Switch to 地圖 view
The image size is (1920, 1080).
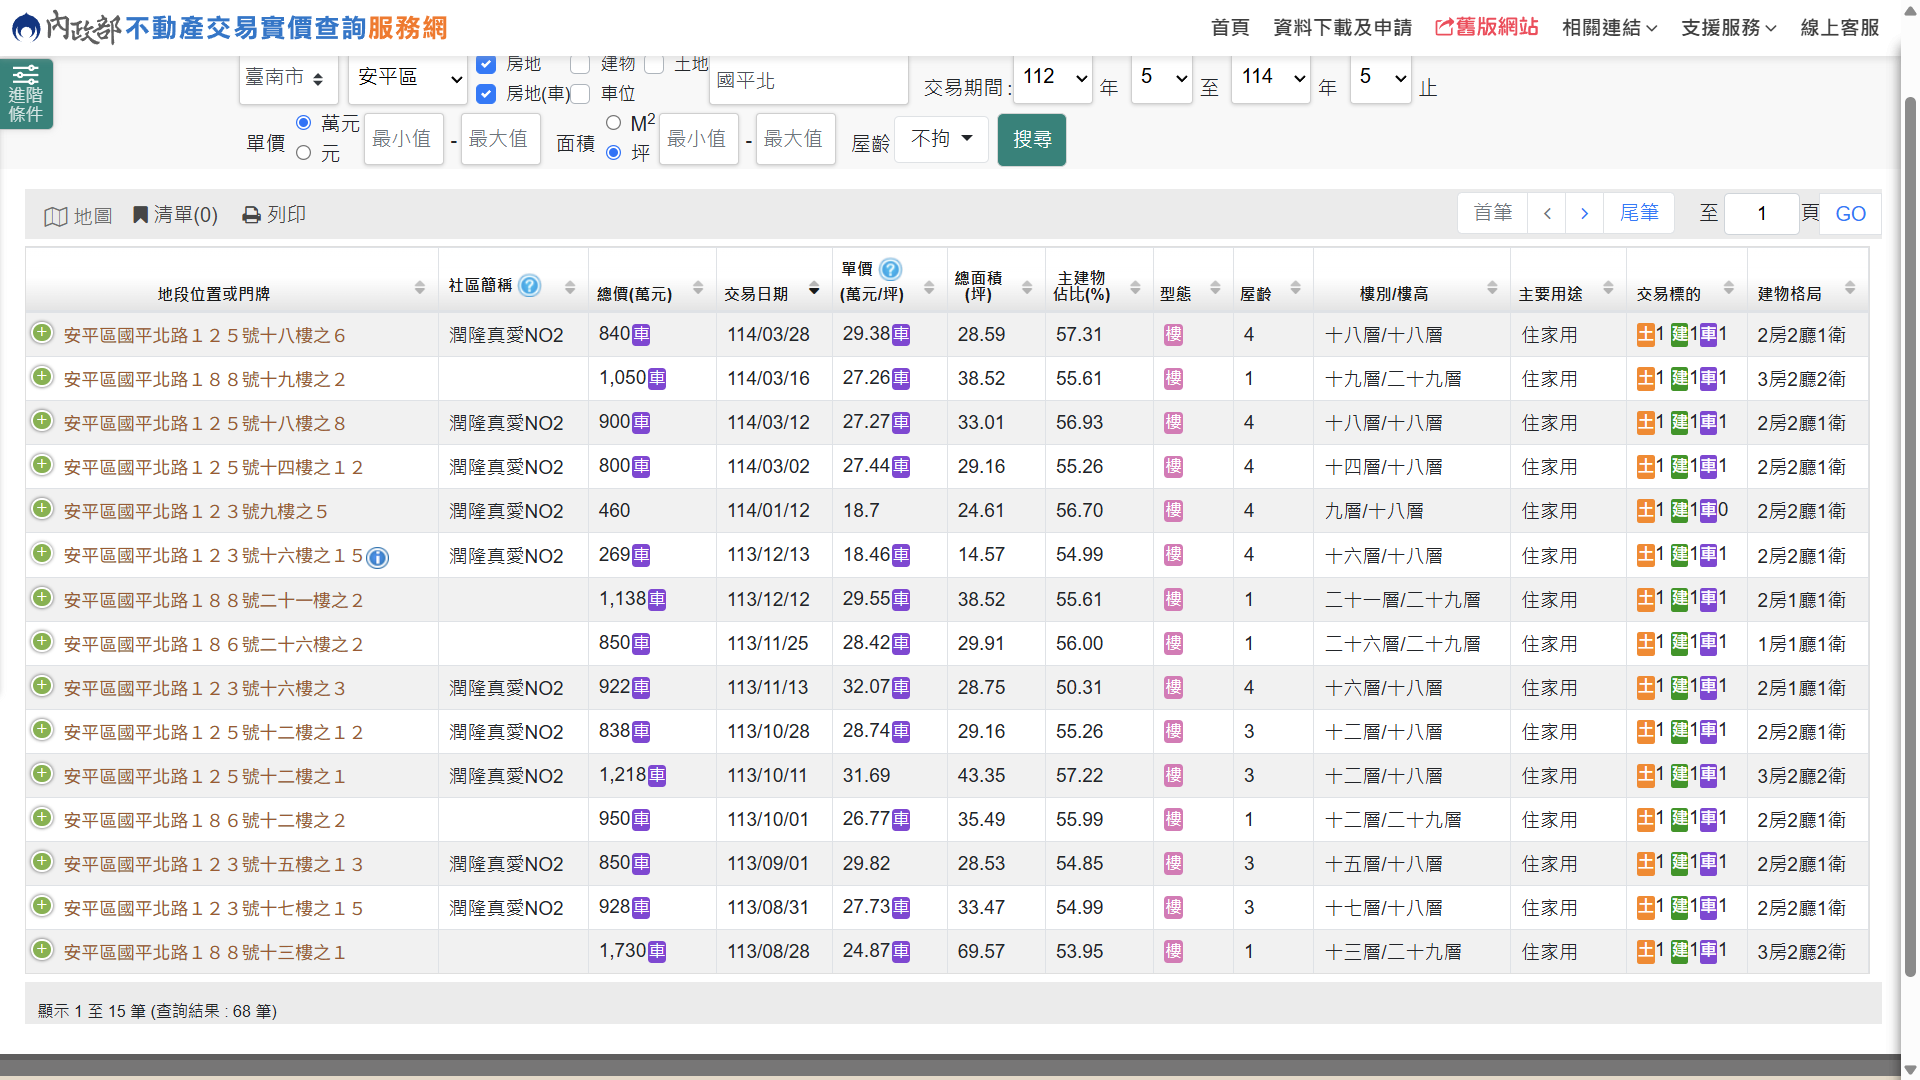pos(78,216)
